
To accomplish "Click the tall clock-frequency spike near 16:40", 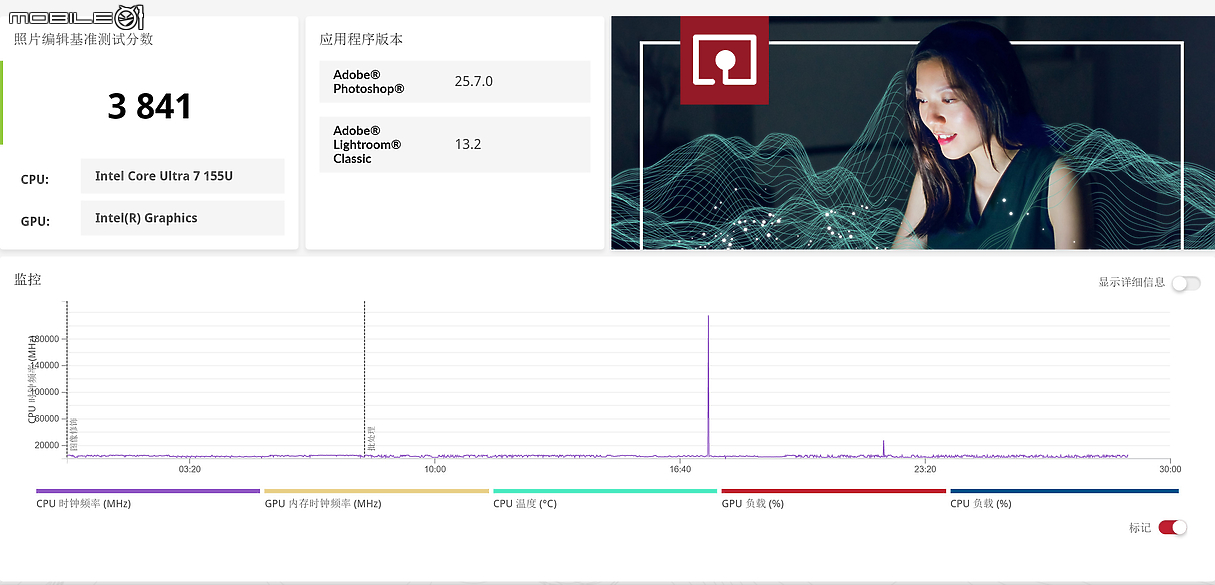I will coord(709,385).
